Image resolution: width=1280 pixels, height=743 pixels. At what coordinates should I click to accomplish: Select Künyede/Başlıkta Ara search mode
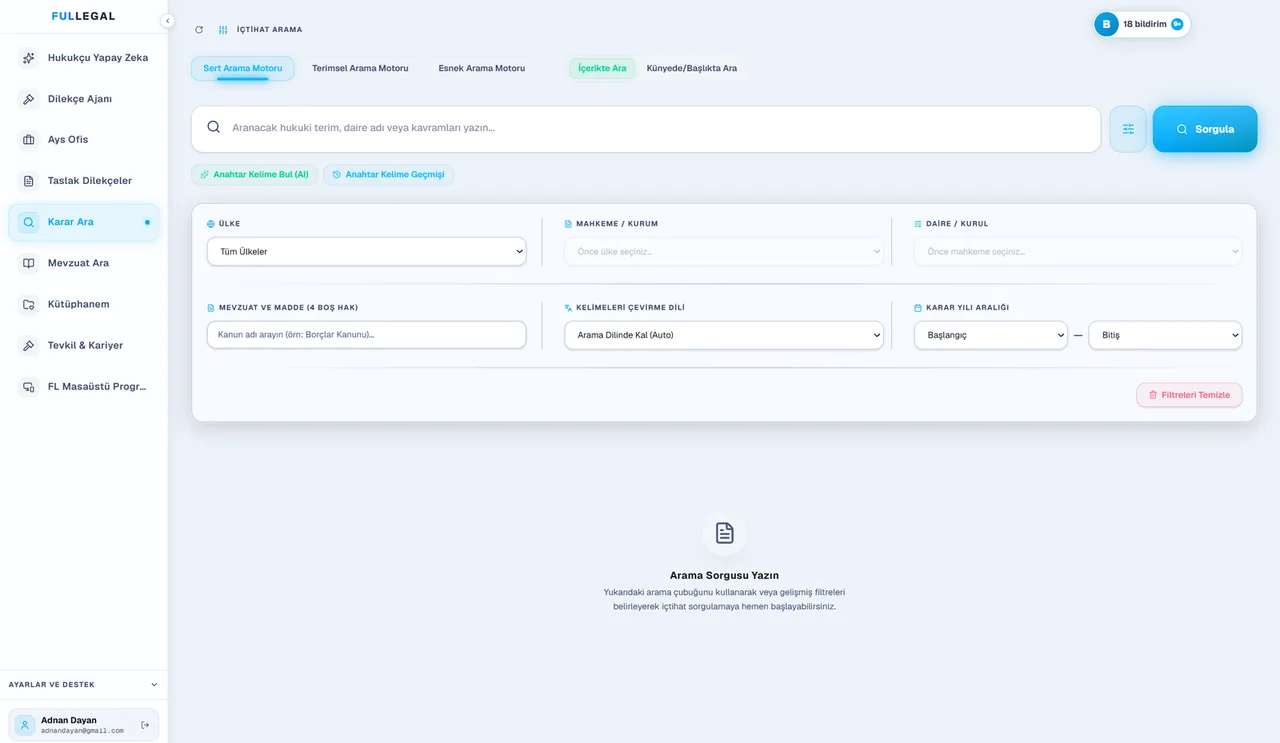click(x=692, y=68)
